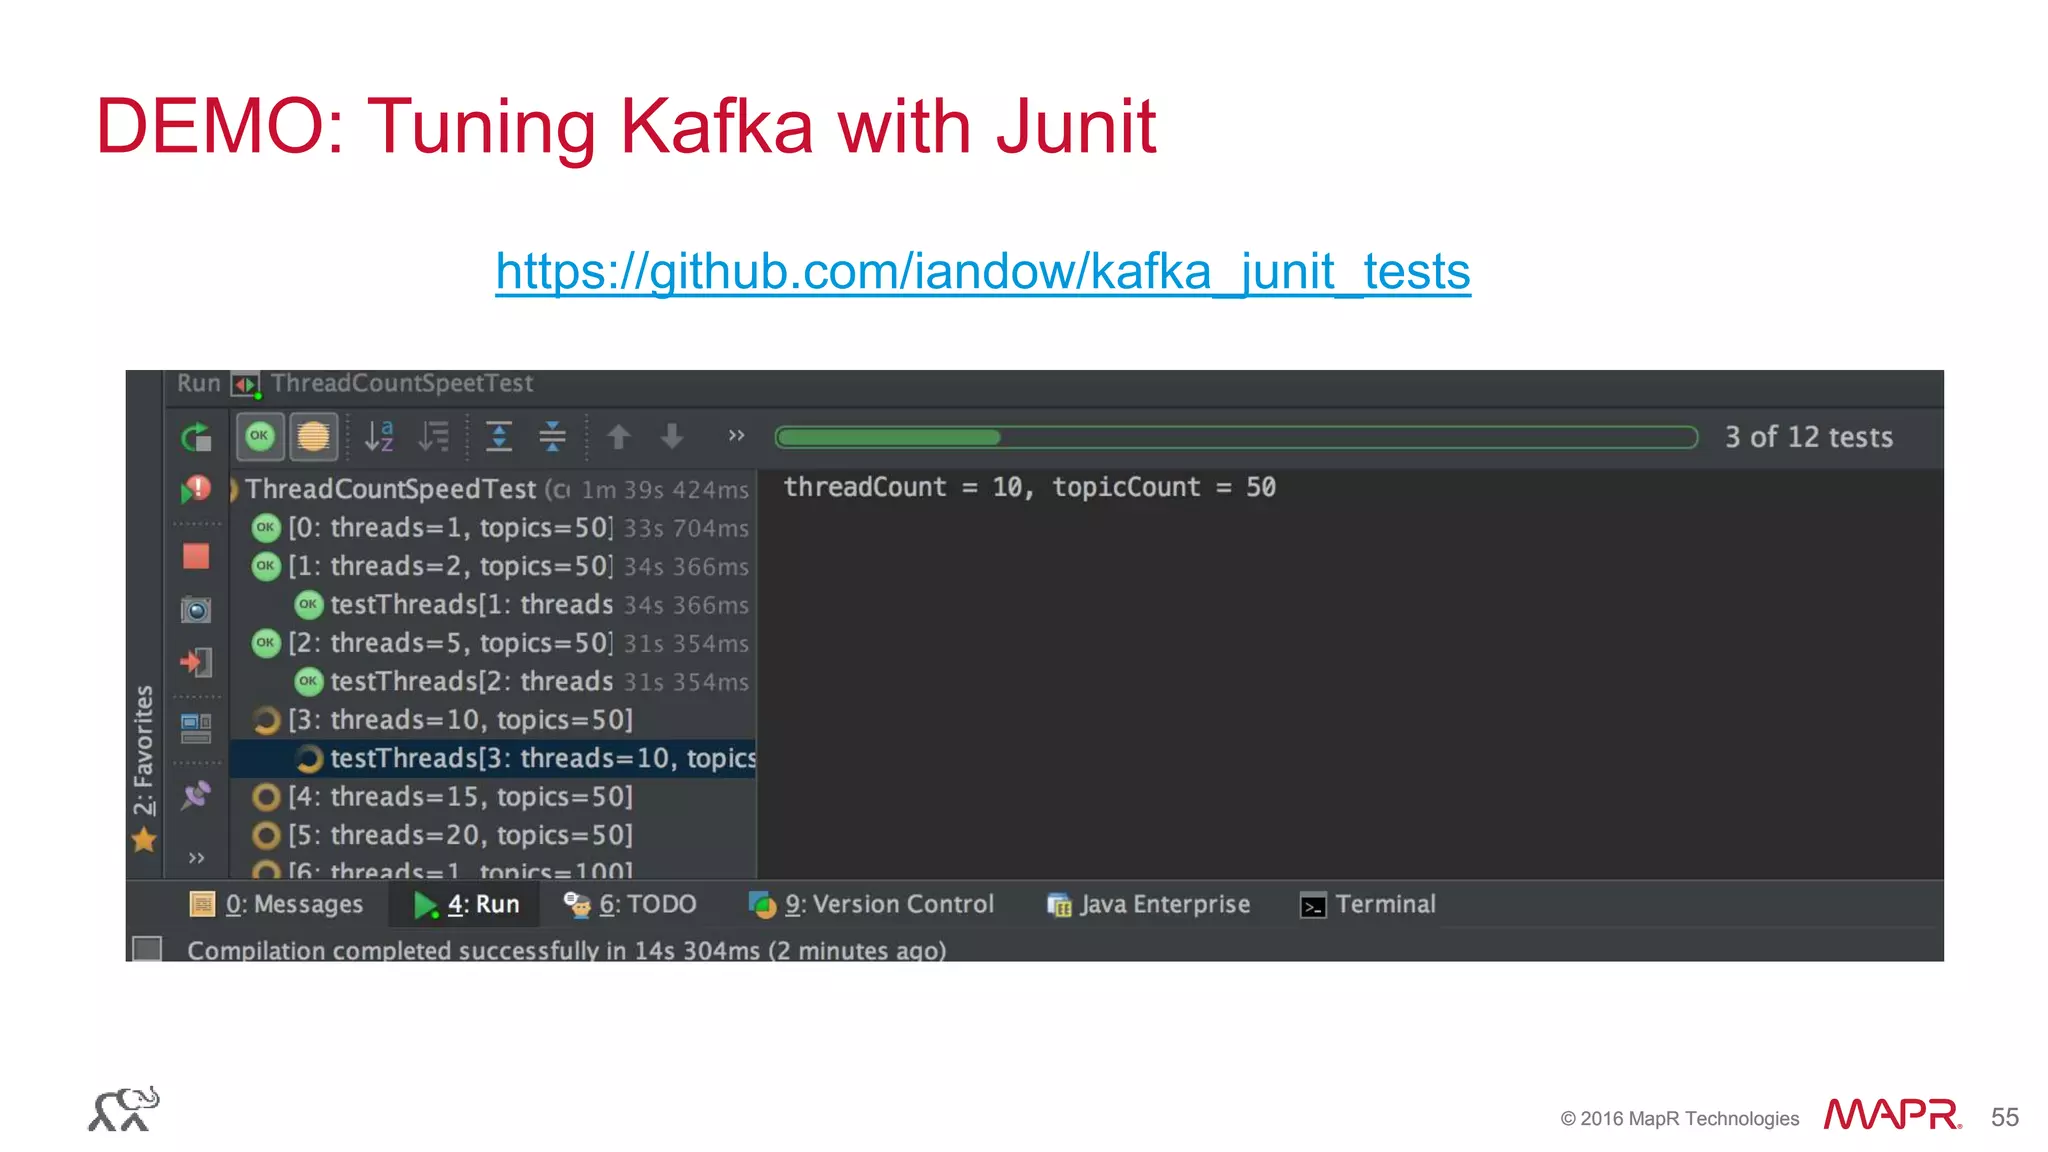Click the run configuration icon next to Run
This screenshot has height=1152, width=2048.
pyautogui.click(x=246, y=384)
